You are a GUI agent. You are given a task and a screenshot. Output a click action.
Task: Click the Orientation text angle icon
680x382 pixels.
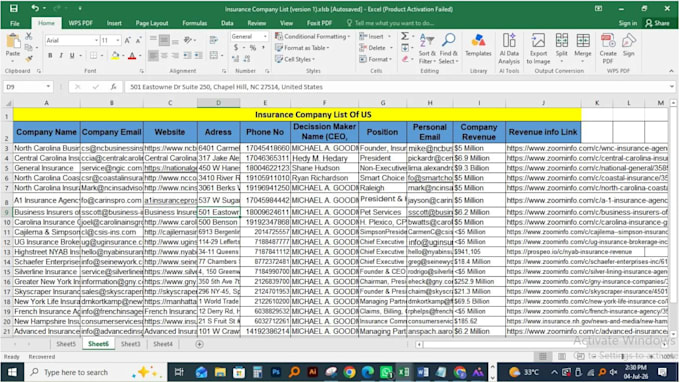(188, 40)
